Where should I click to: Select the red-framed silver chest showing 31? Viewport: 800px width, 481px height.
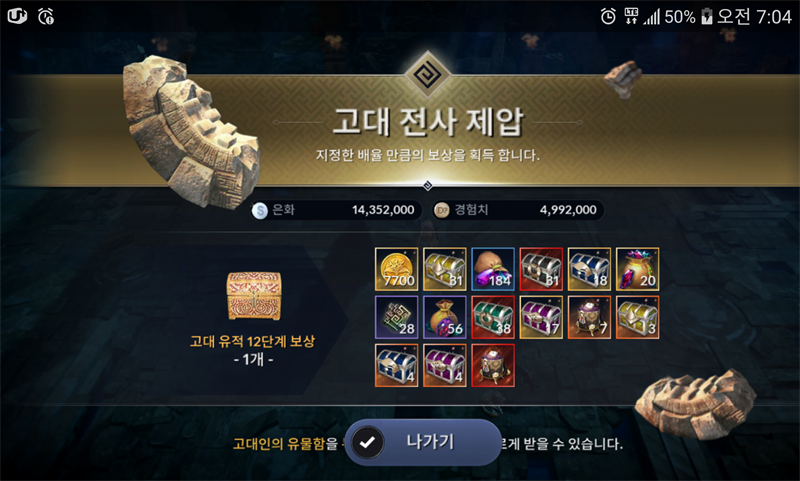point(541,269)
